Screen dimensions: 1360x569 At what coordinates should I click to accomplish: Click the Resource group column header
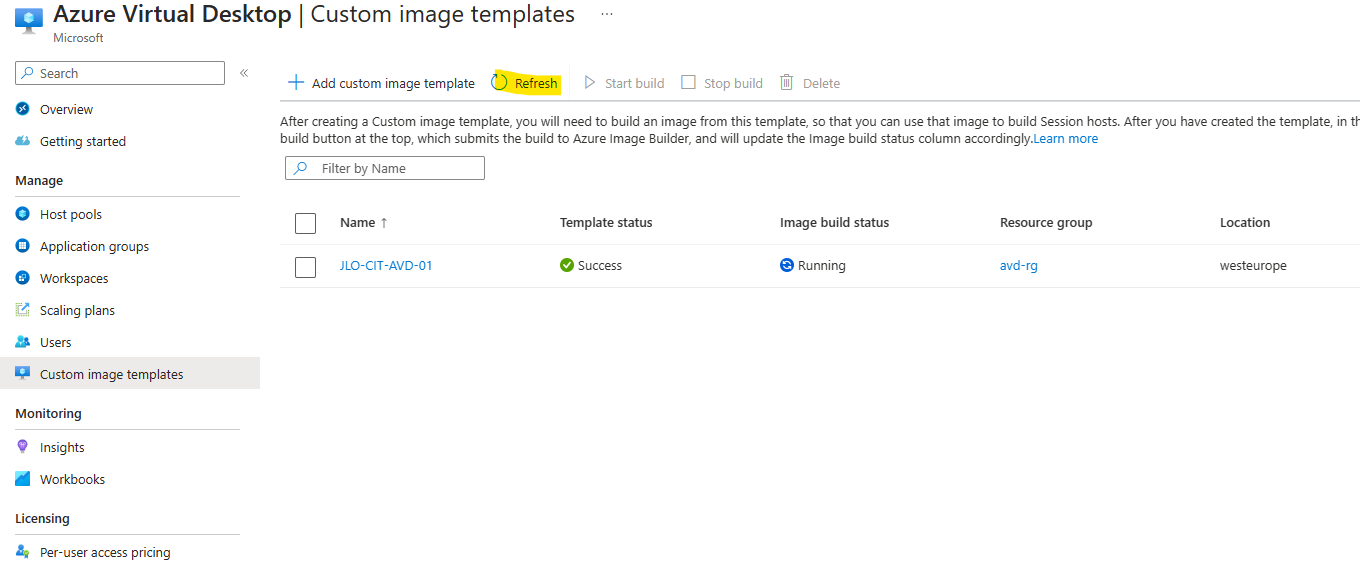pos(1046,223)
